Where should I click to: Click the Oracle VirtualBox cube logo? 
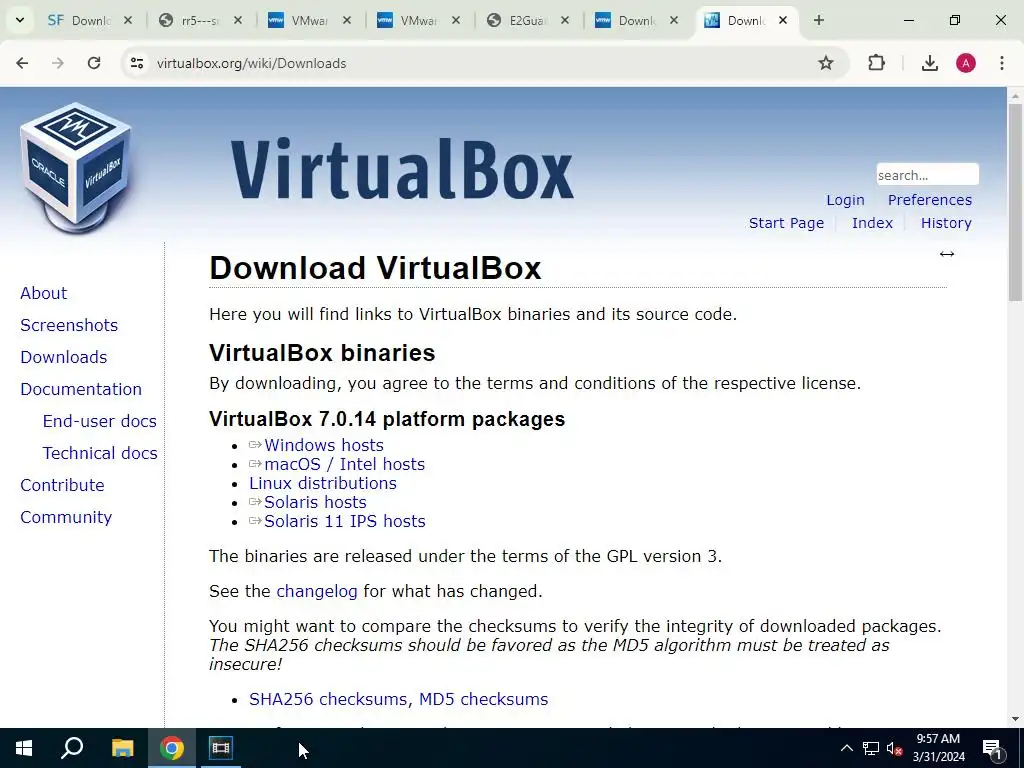76,167
